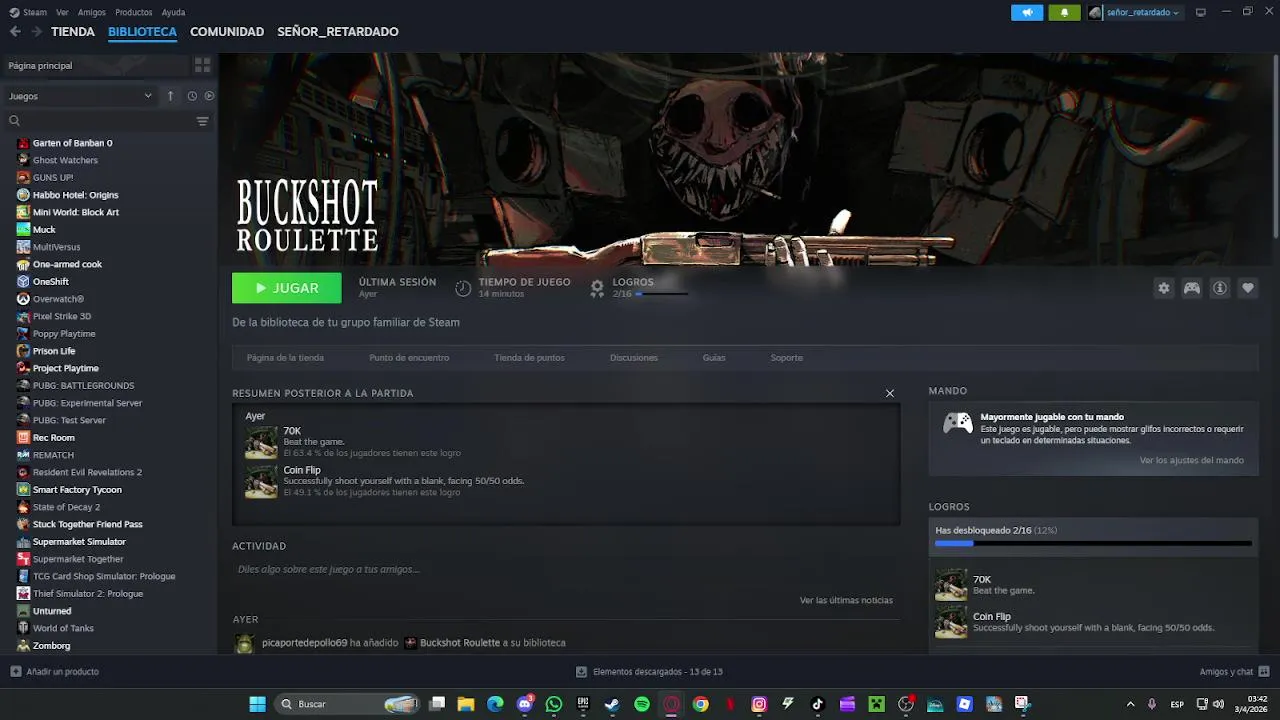This screenshot has width=1280, height=720.
Task: Click the Coin Flip achievement thumbnail in summary
Action: (262, 482)
